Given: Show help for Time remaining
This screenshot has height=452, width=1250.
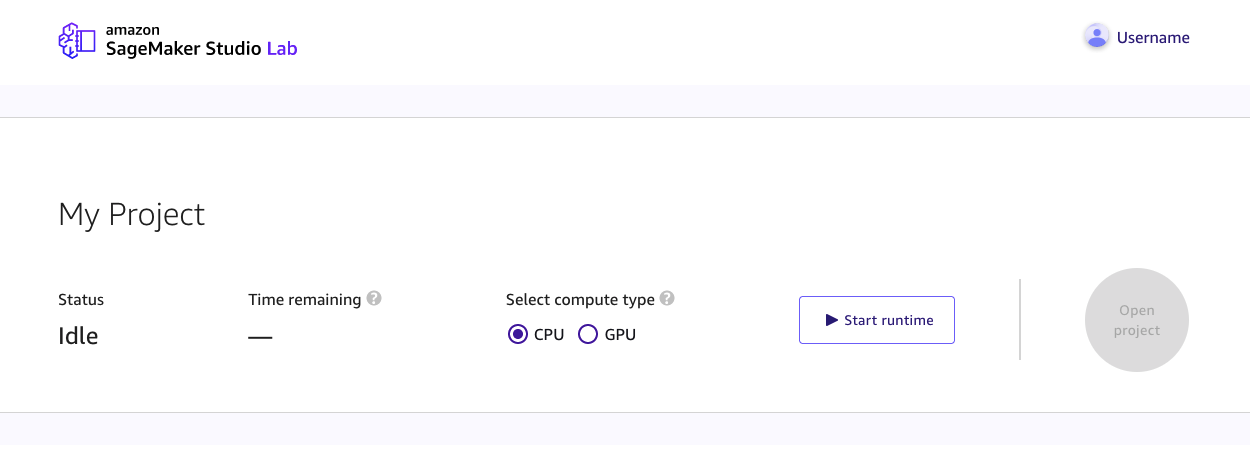Looking at the screenshot, I should [x=374, y=298].
